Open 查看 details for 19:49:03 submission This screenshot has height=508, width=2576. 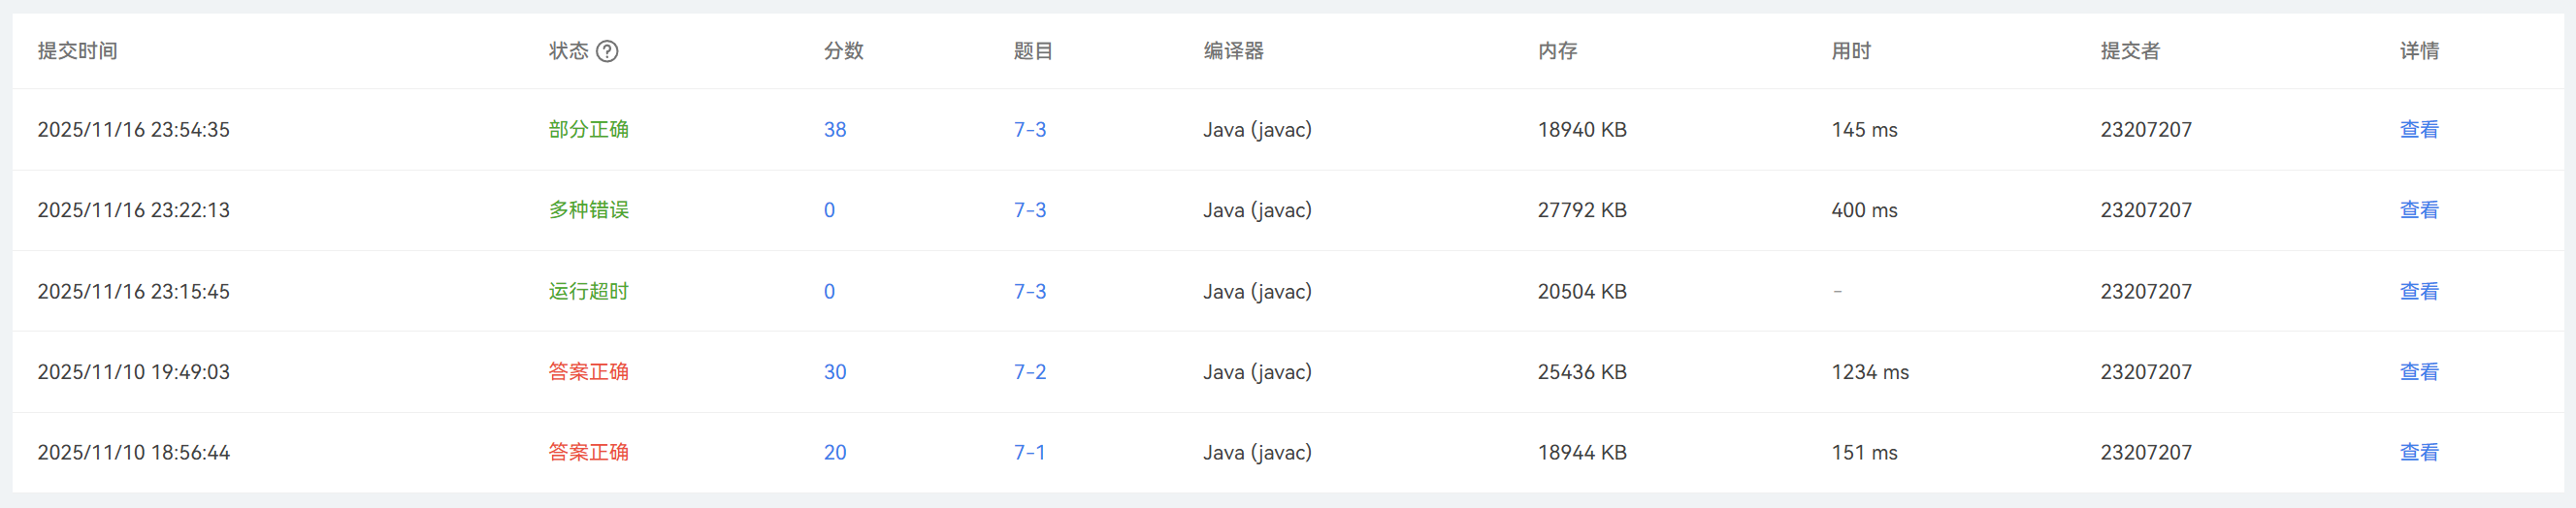pyautogui.click(x=2418, y=371)
